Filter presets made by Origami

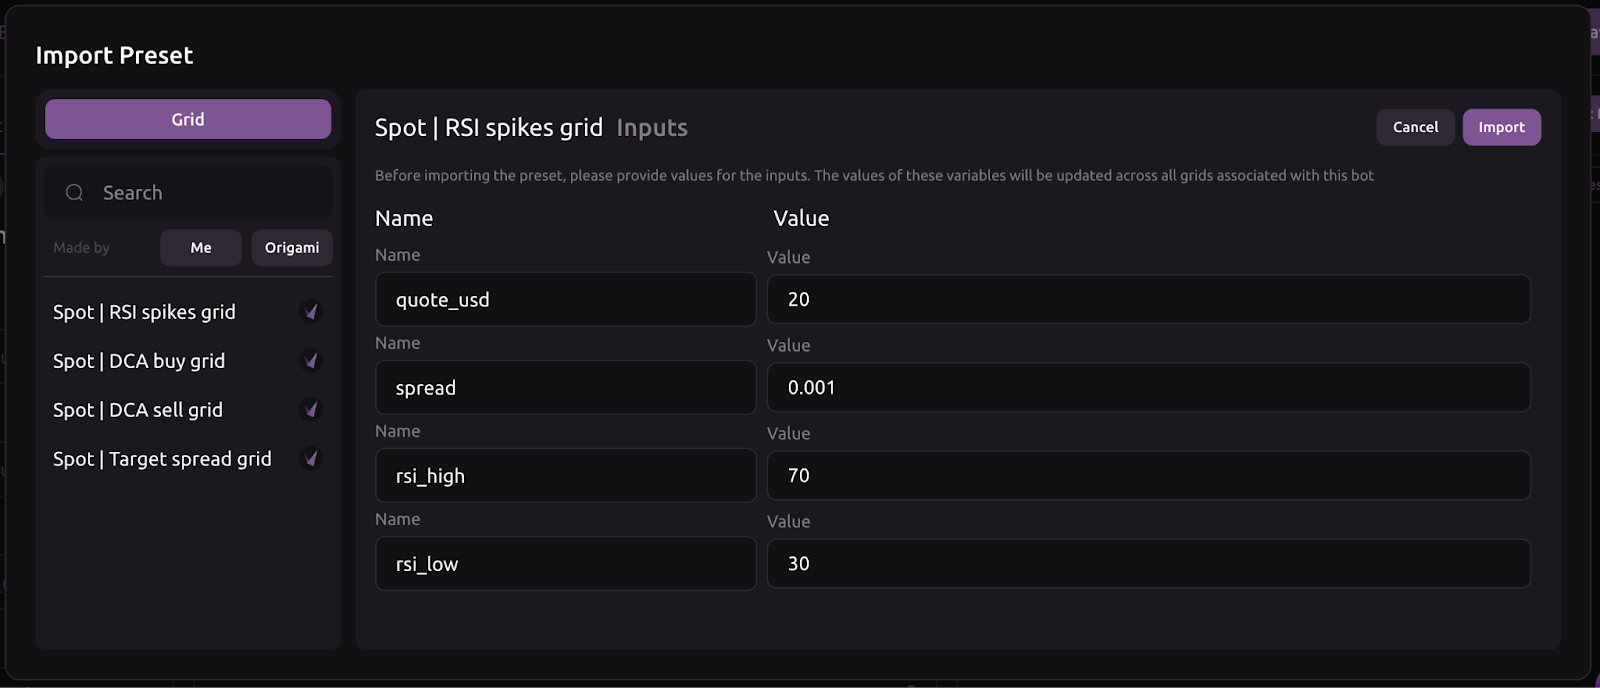[x=292, y=248]
